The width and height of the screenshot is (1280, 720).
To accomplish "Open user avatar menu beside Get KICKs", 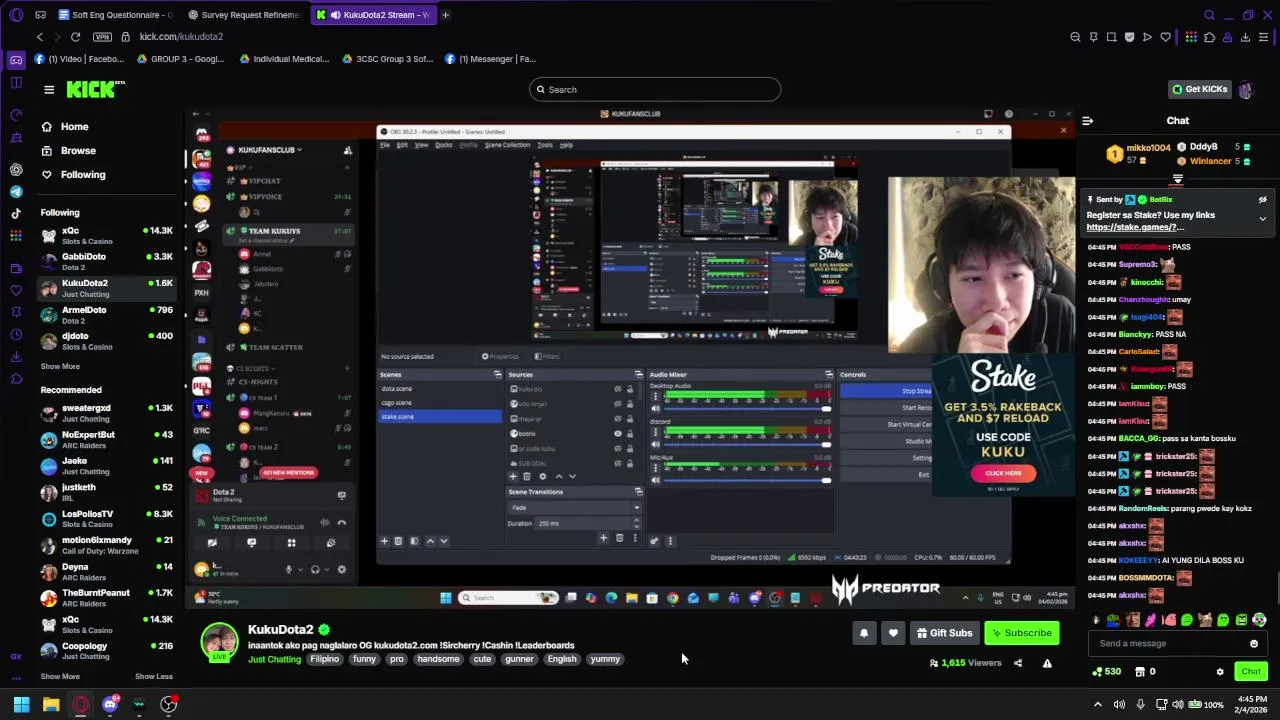I will (1246, 89).
